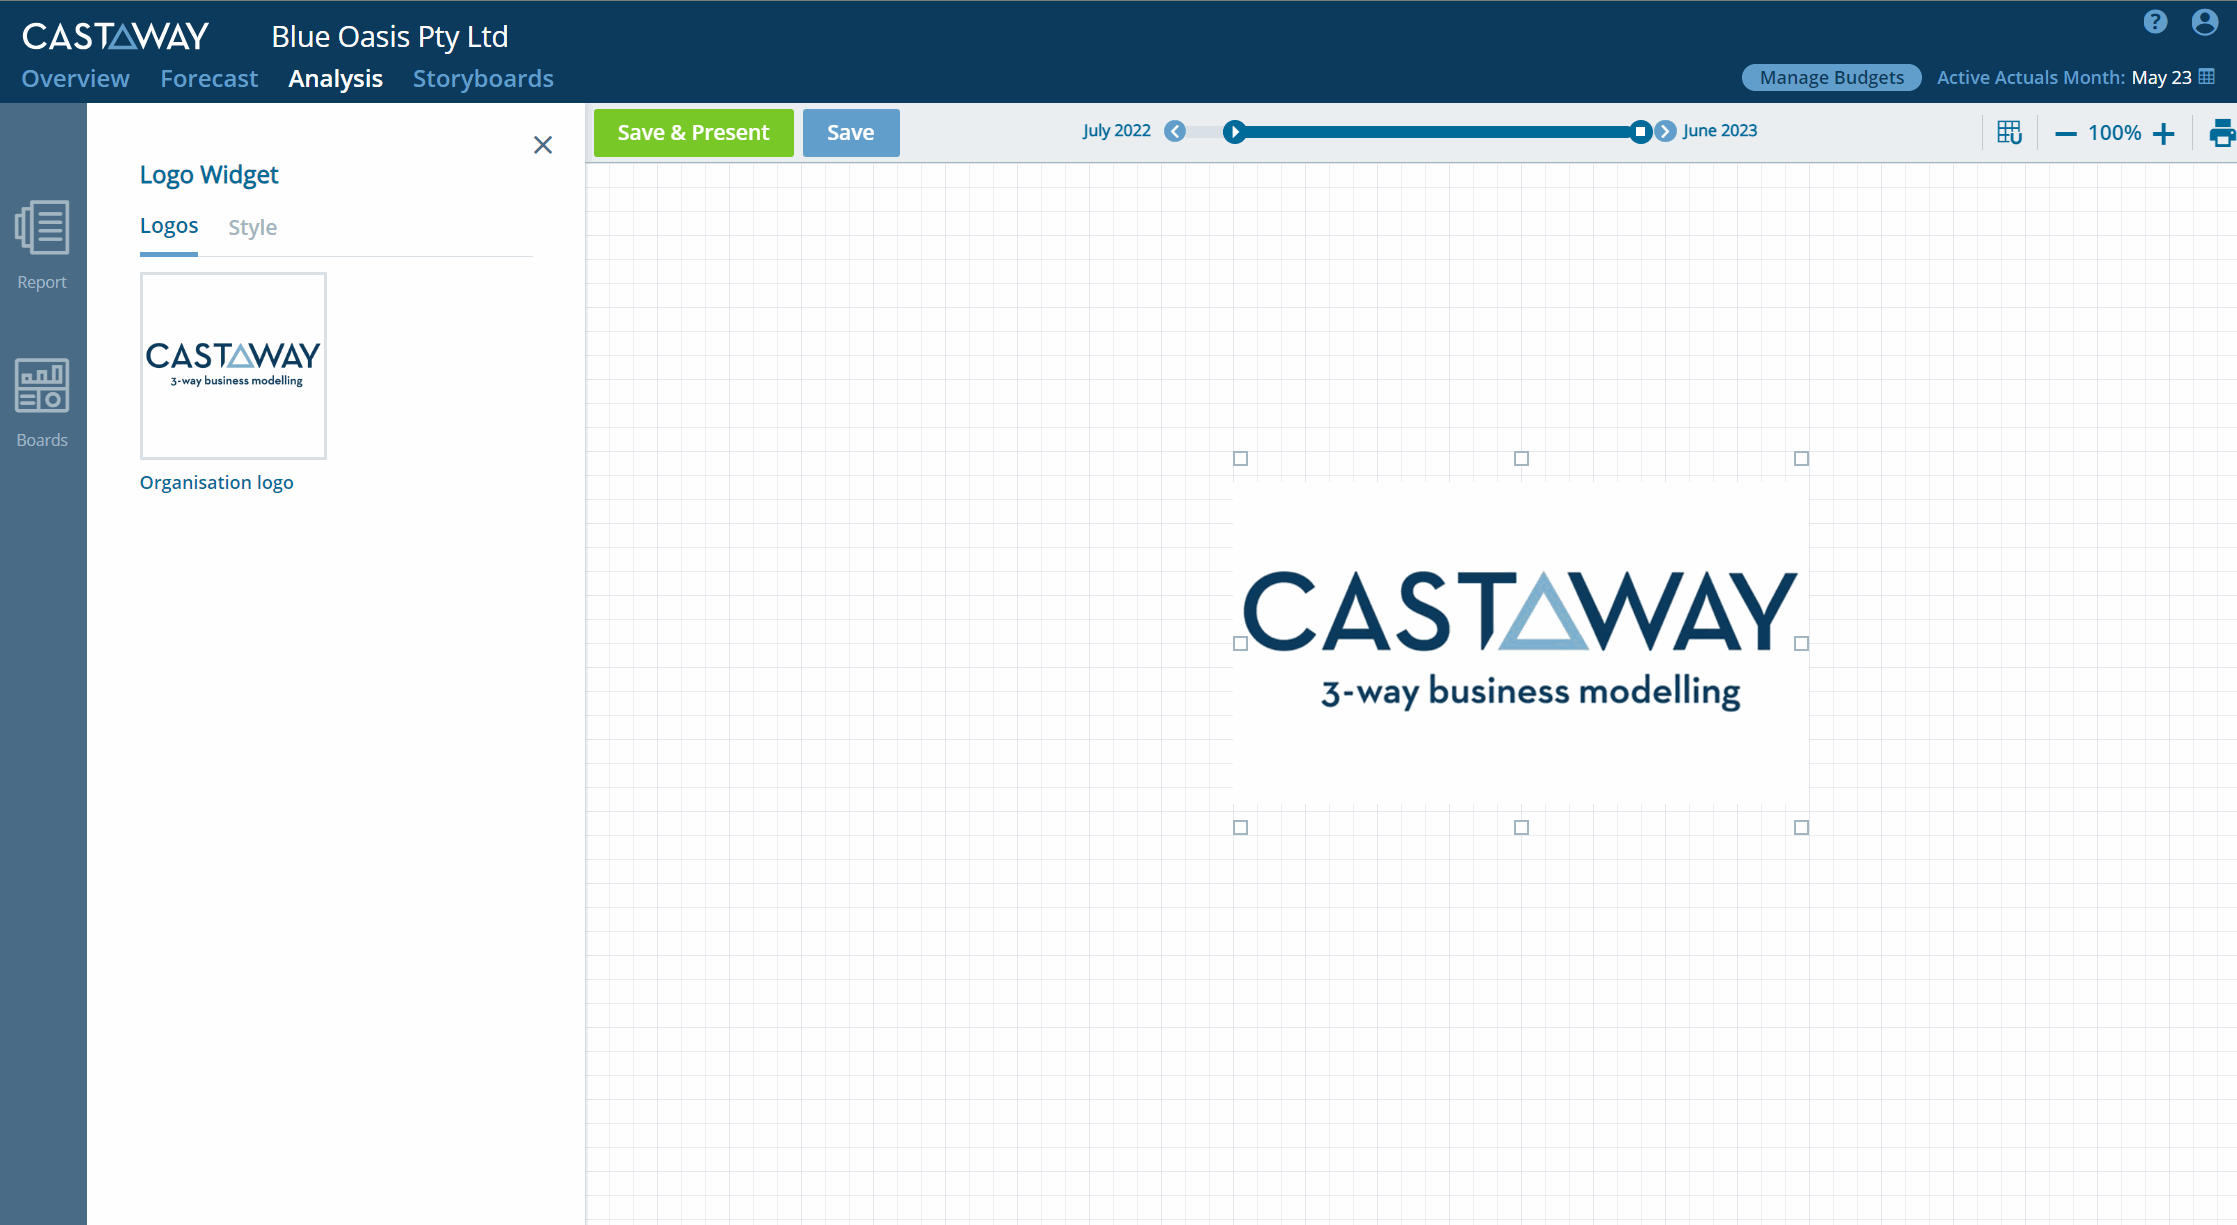Click the top-right resize handle of logo
The height and width of the screenshot is (1225, 2237).
(x=1802, y=459)
